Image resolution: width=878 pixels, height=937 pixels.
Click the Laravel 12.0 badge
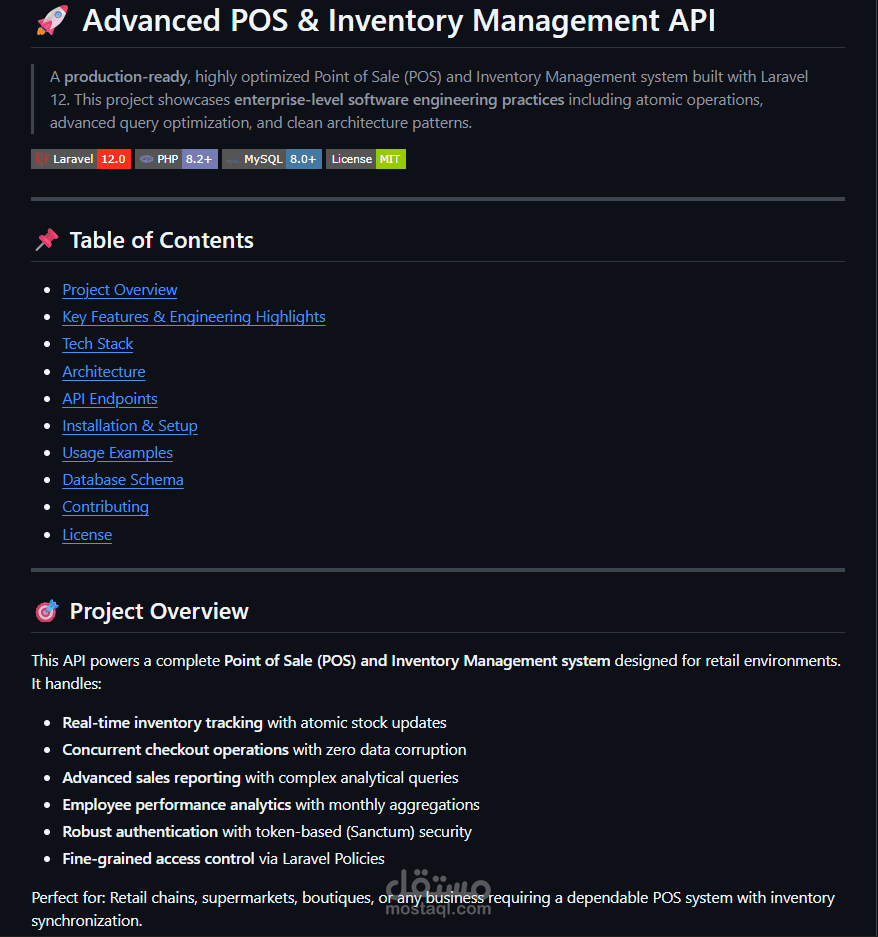pyautogui.click(x=81, y=159)
